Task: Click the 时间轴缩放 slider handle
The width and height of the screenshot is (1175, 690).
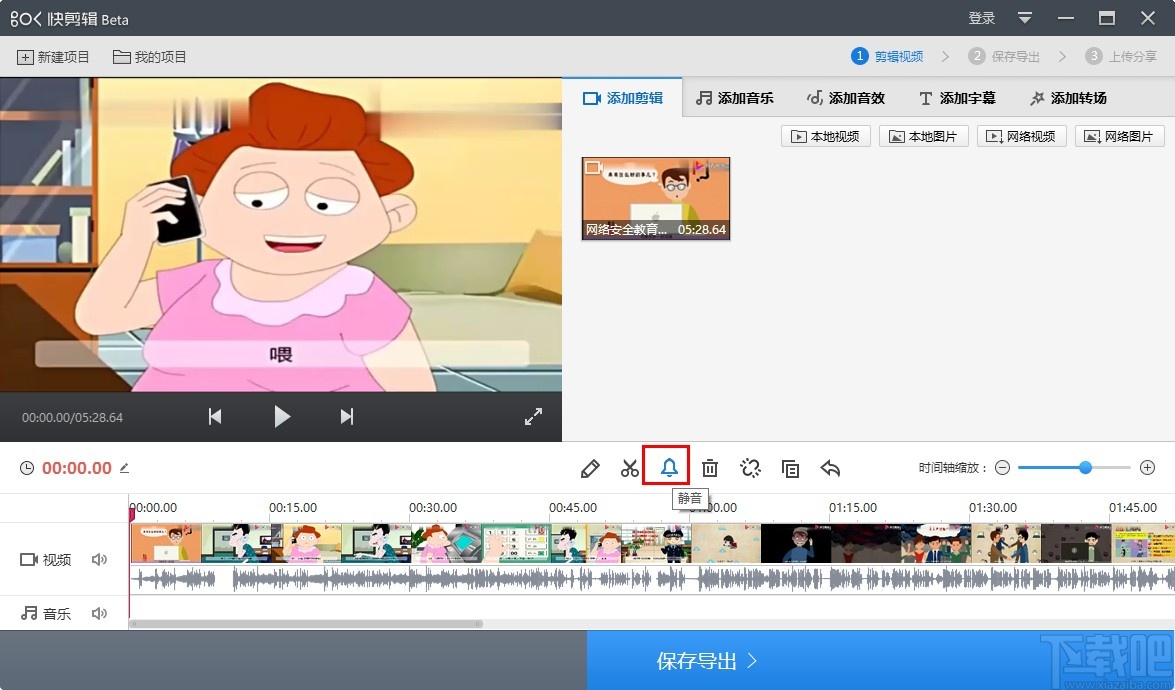Action: [x=1085, y=467]
